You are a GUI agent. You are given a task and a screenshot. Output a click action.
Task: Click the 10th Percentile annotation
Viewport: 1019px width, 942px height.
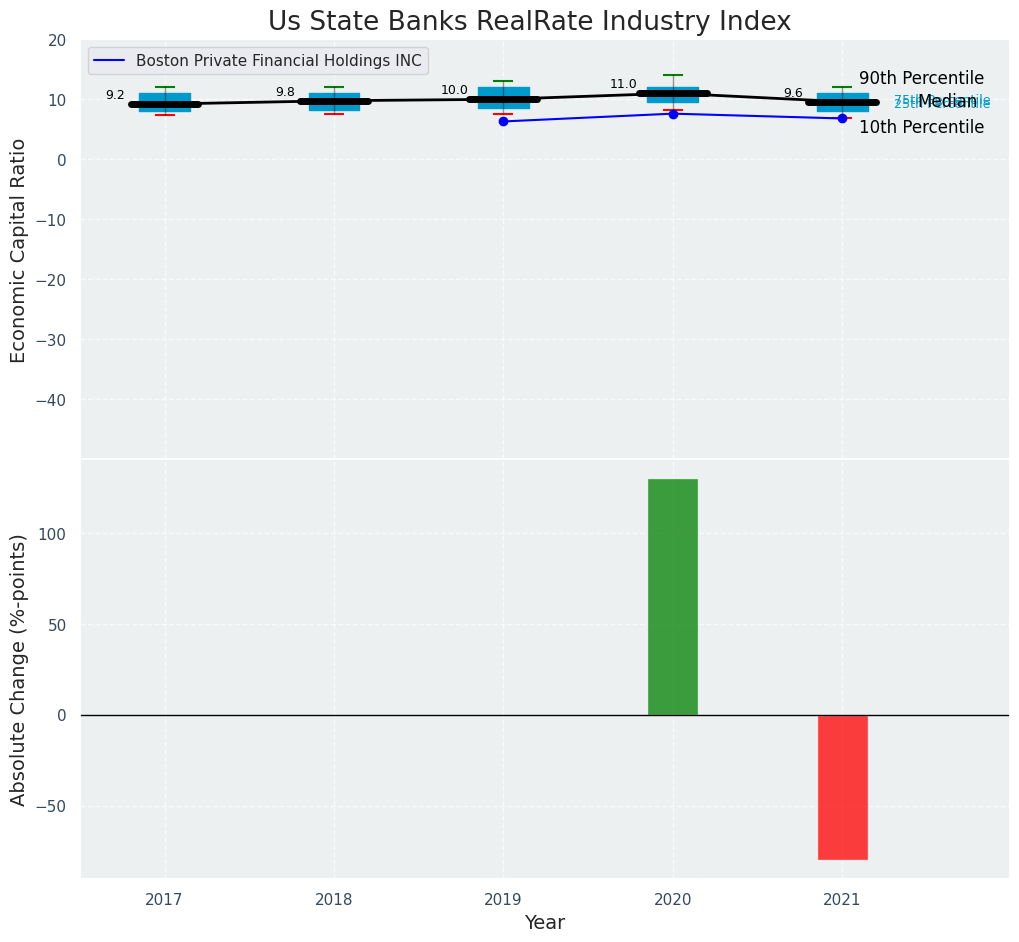pos(921,127)
